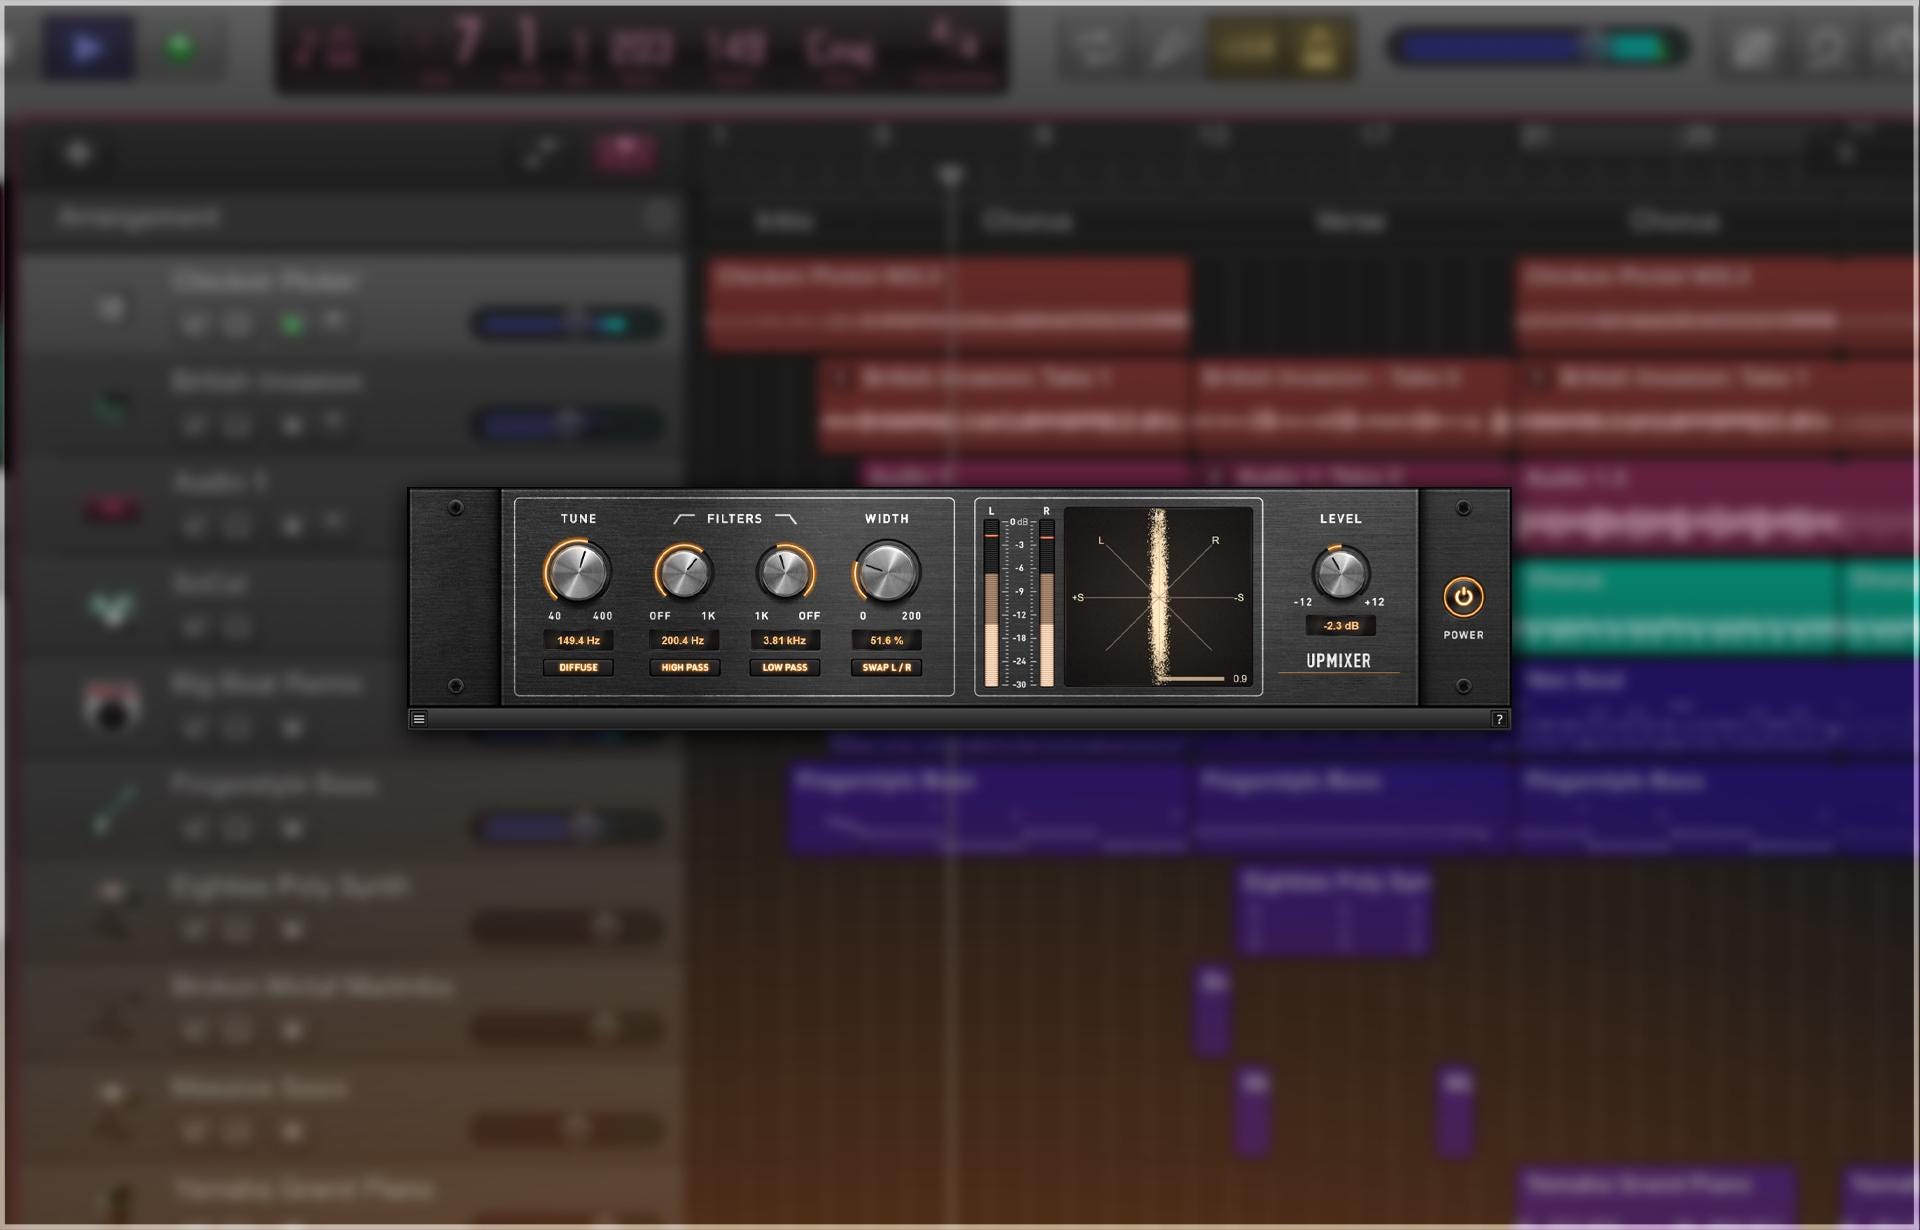
Task: Adjust the high pass filter knob
Action: click(x=684, y=573)
